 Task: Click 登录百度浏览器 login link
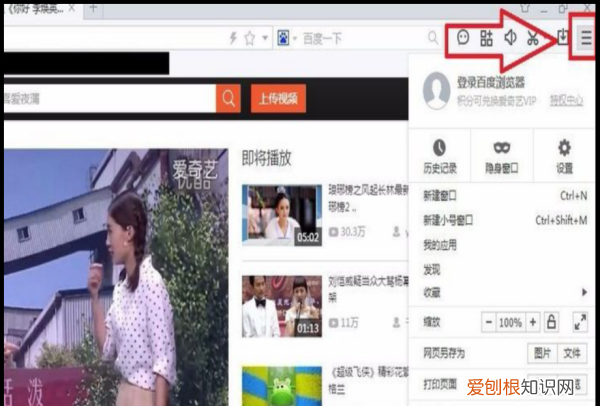point(491,82)
